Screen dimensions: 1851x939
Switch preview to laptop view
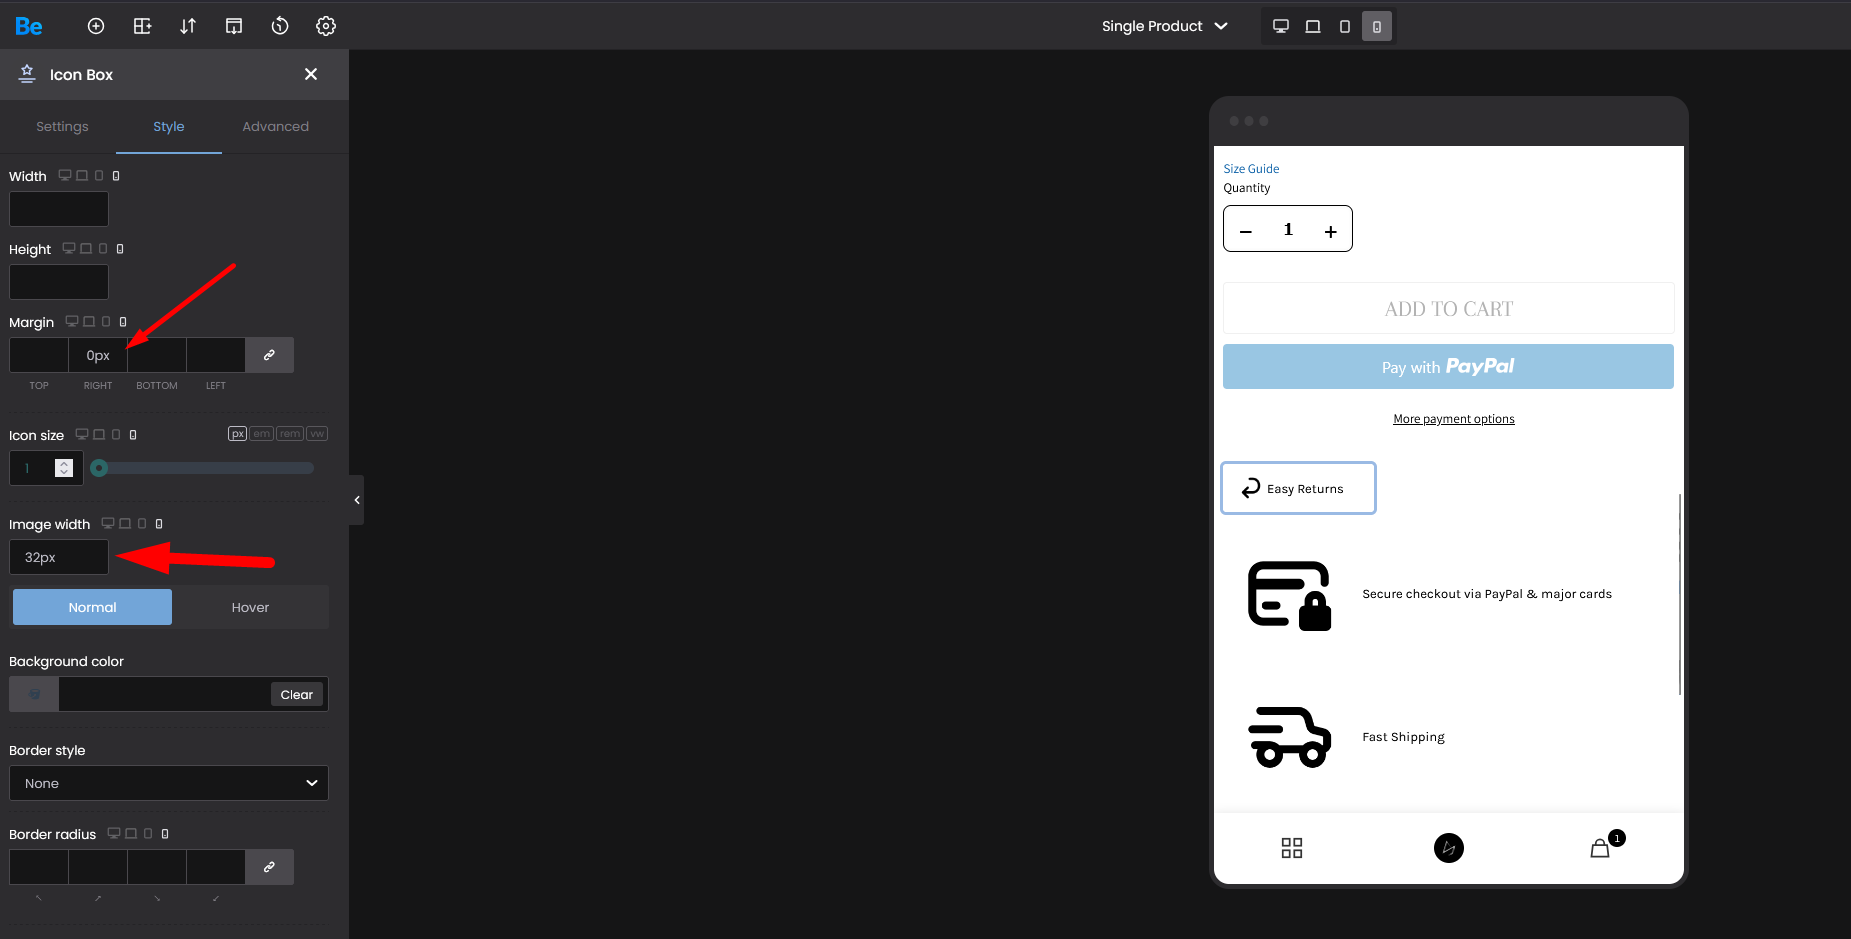point(1313,26)
